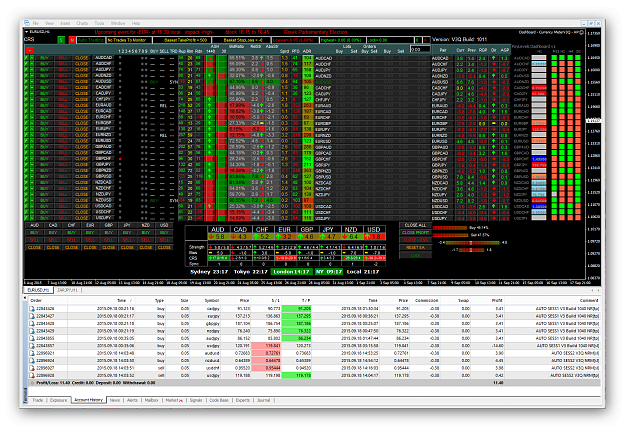Click the London 14:17 session clock
The image size is (625, 428).
291,272
